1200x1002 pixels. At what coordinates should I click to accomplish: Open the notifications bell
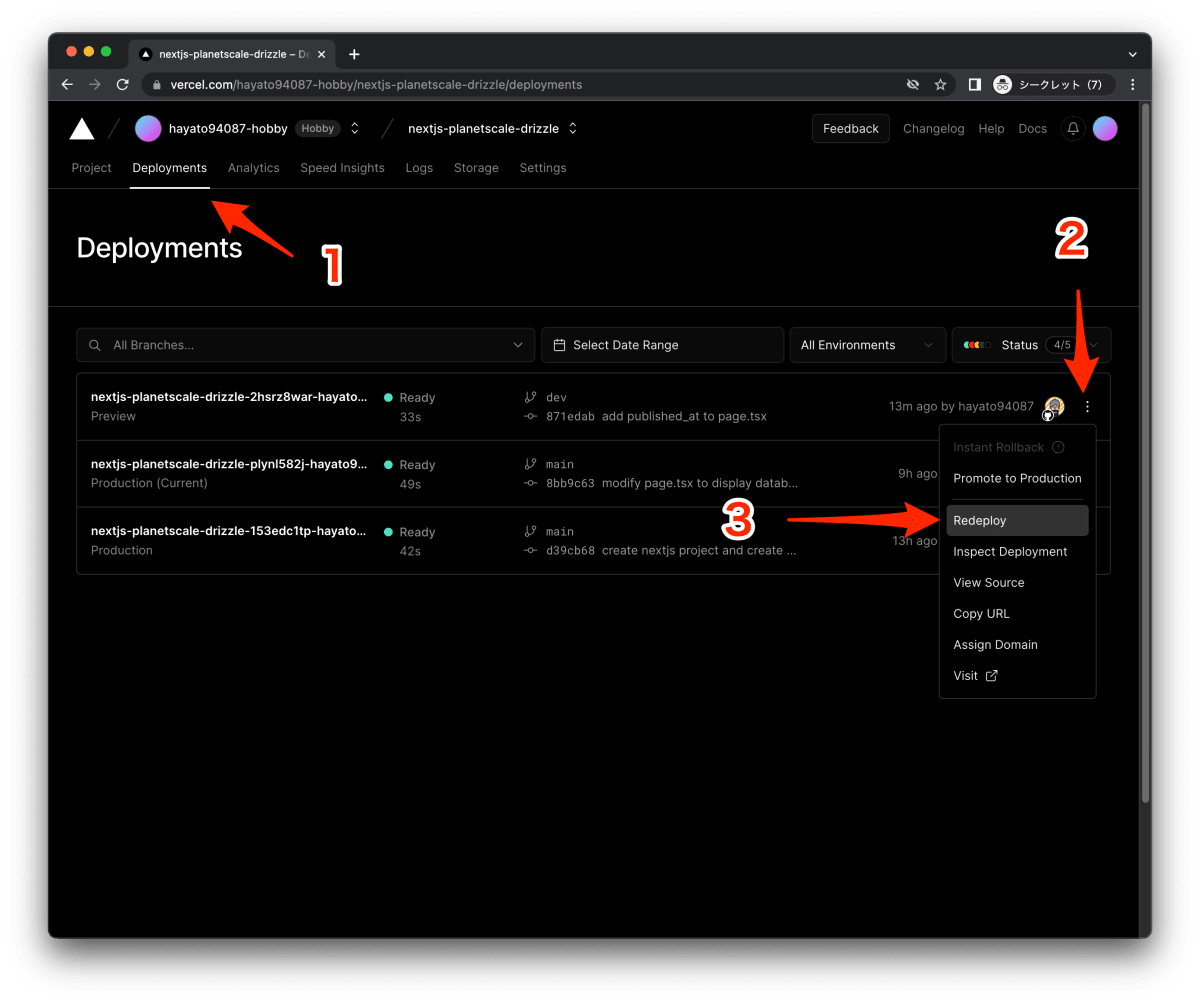1073,128
